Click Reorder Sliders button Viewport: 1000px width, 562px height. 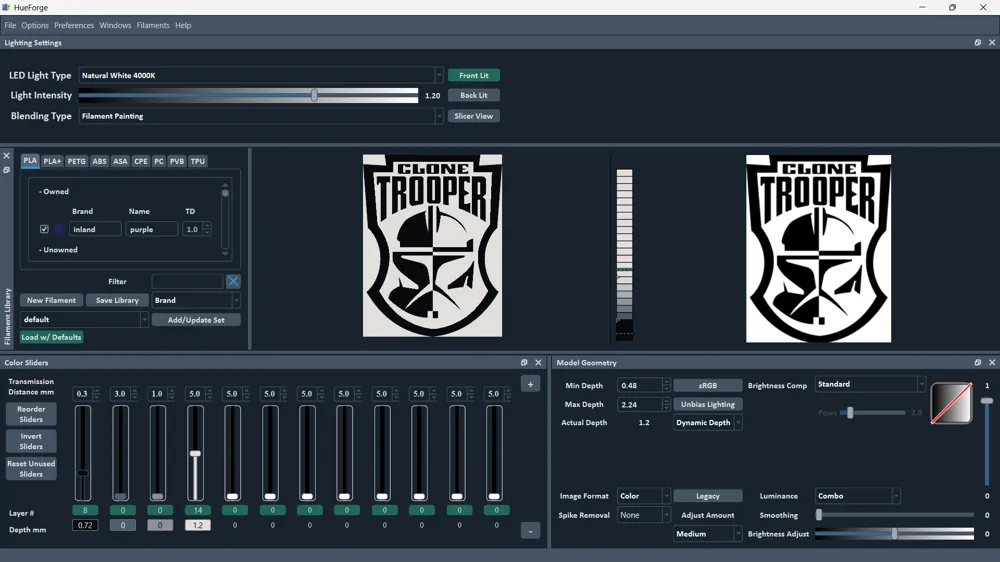tap(31, 414)
